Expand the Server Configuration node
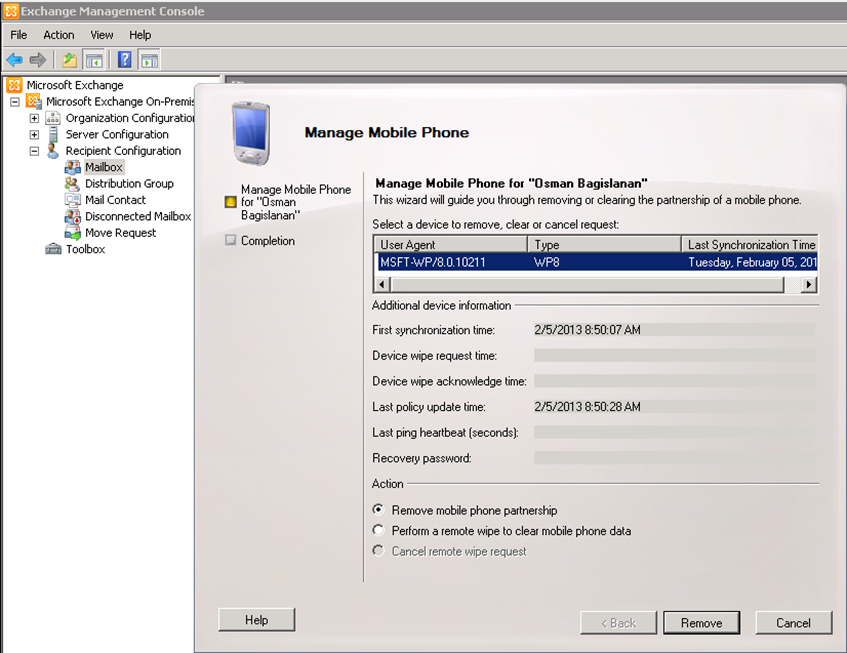 point(34,134)
